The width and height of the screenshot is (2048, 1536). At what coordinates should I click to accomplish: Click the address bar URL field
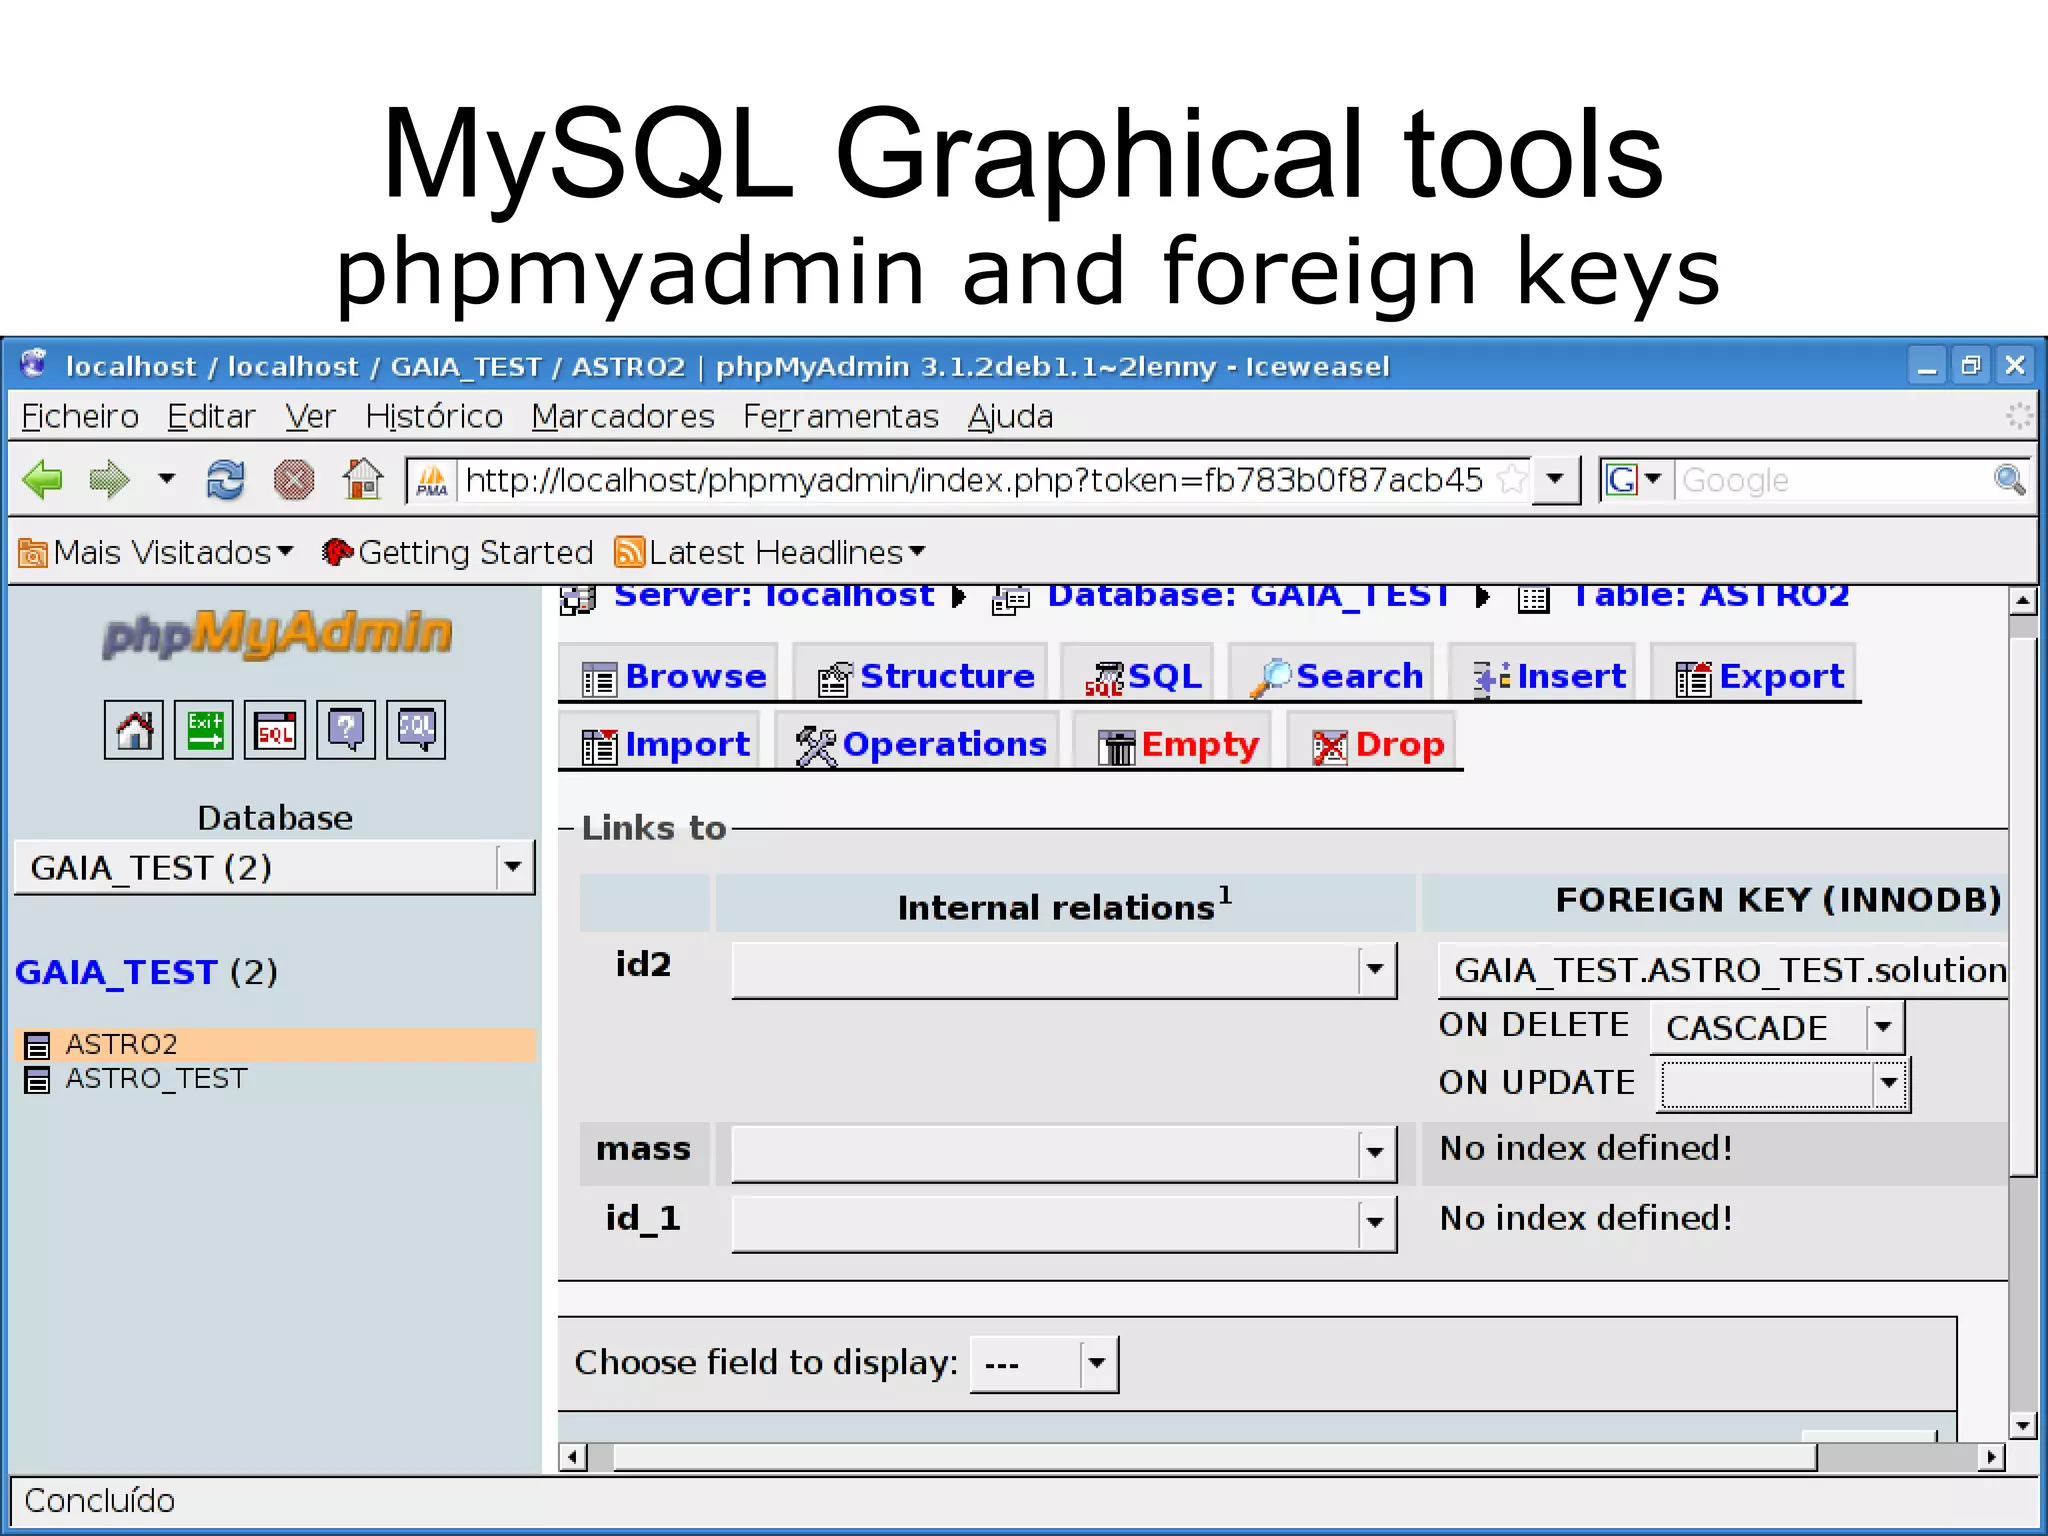[x=974, y=480]
